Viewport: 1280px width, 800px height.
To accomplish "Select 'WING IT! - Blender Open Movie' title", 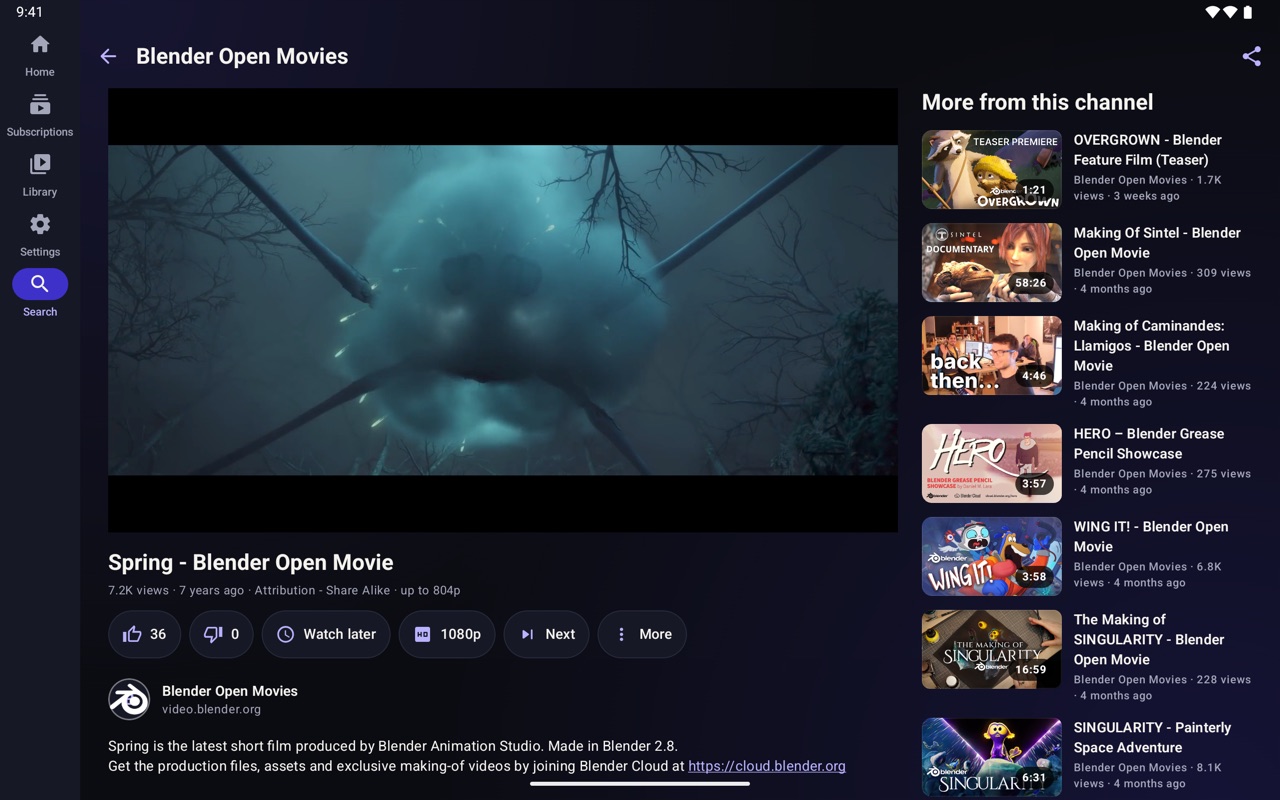I will [1151, 537].
